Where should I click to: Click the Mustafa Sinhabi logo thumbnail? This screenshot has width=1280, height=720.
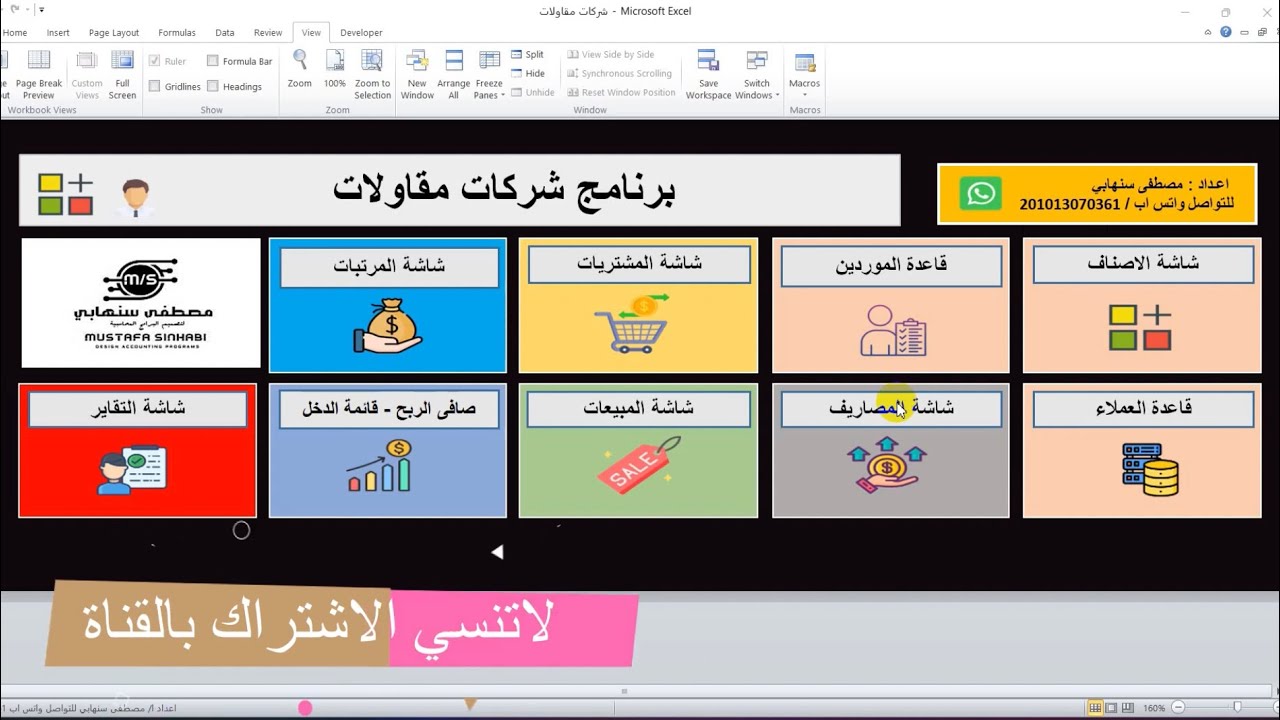(x=141, y=303)
